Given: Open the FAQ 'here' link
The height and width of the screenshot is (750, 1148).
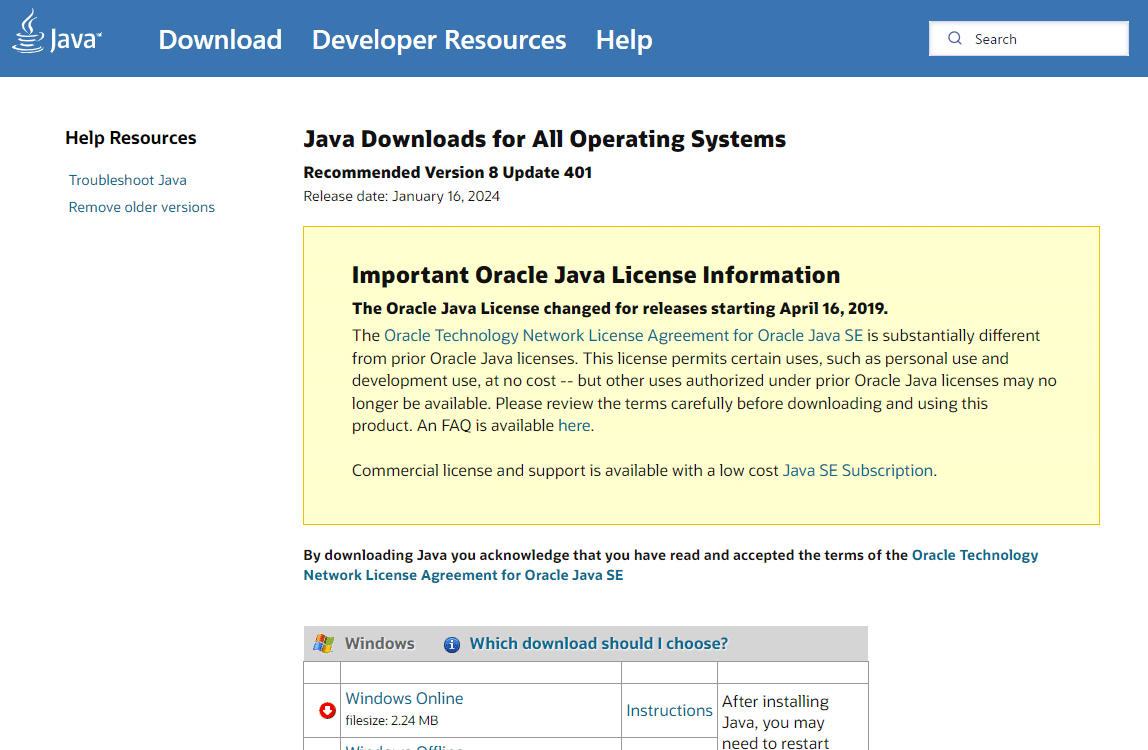Looking at the screenshot, I should pyautogui.click(x=574, y=426).
